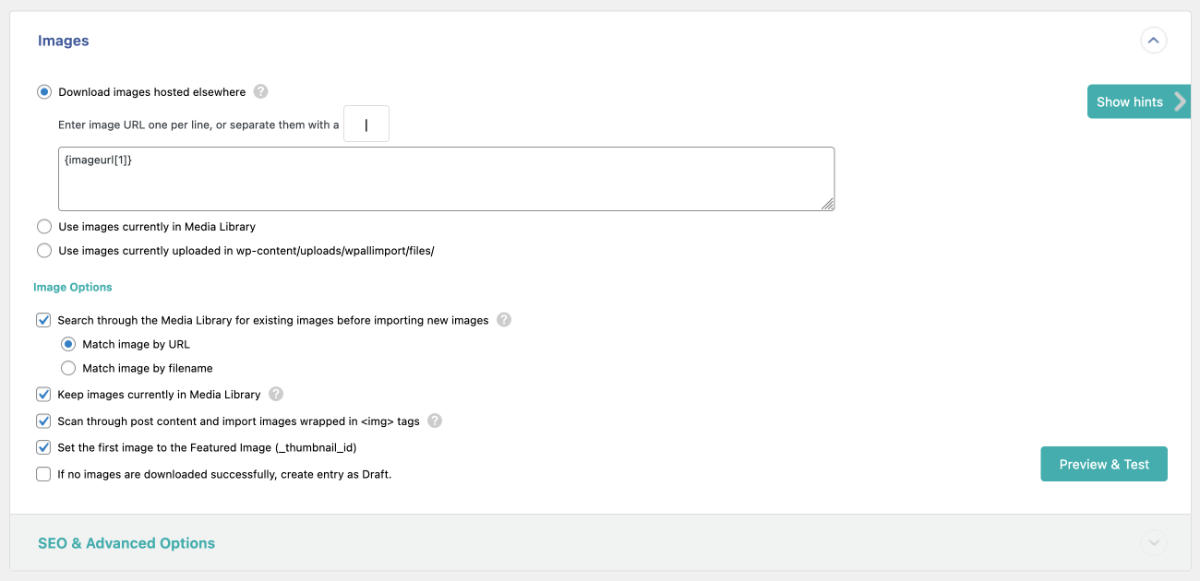This screenshot has height=581, width=1200.
Task: Select Download images hosted elsewhere
Action: tap(44, 92)
